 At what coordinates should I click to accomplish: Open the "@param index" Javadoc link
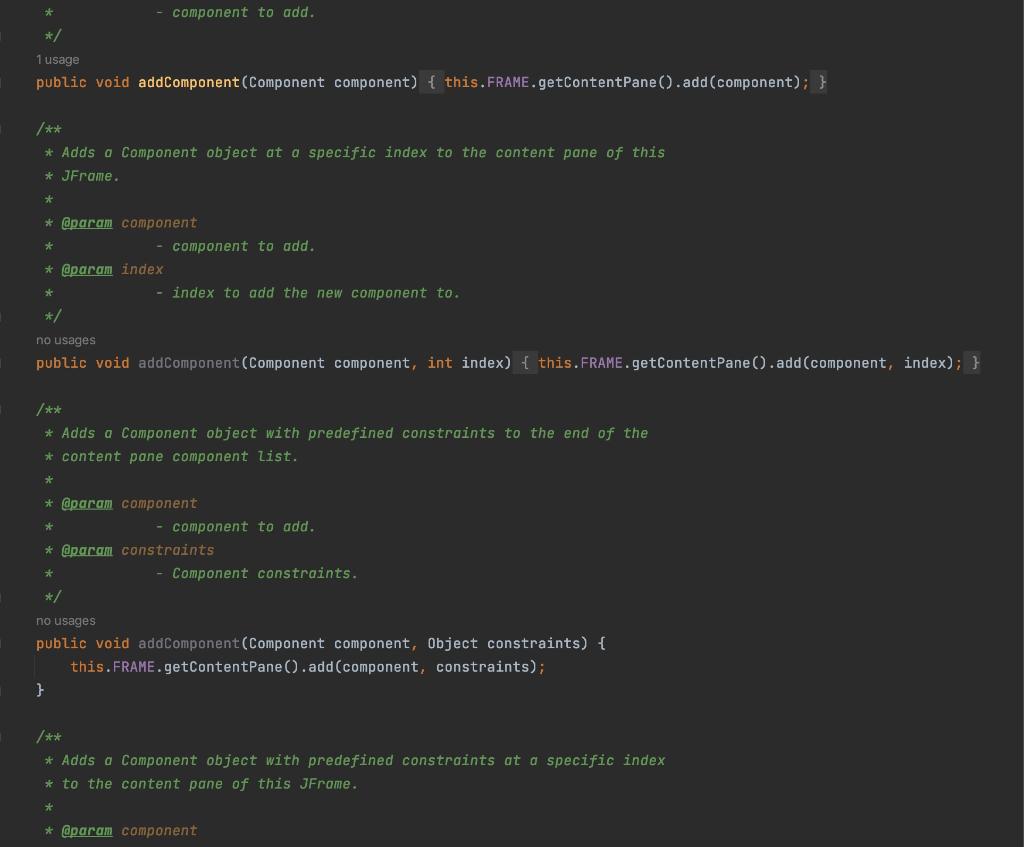tap(88, 269)
